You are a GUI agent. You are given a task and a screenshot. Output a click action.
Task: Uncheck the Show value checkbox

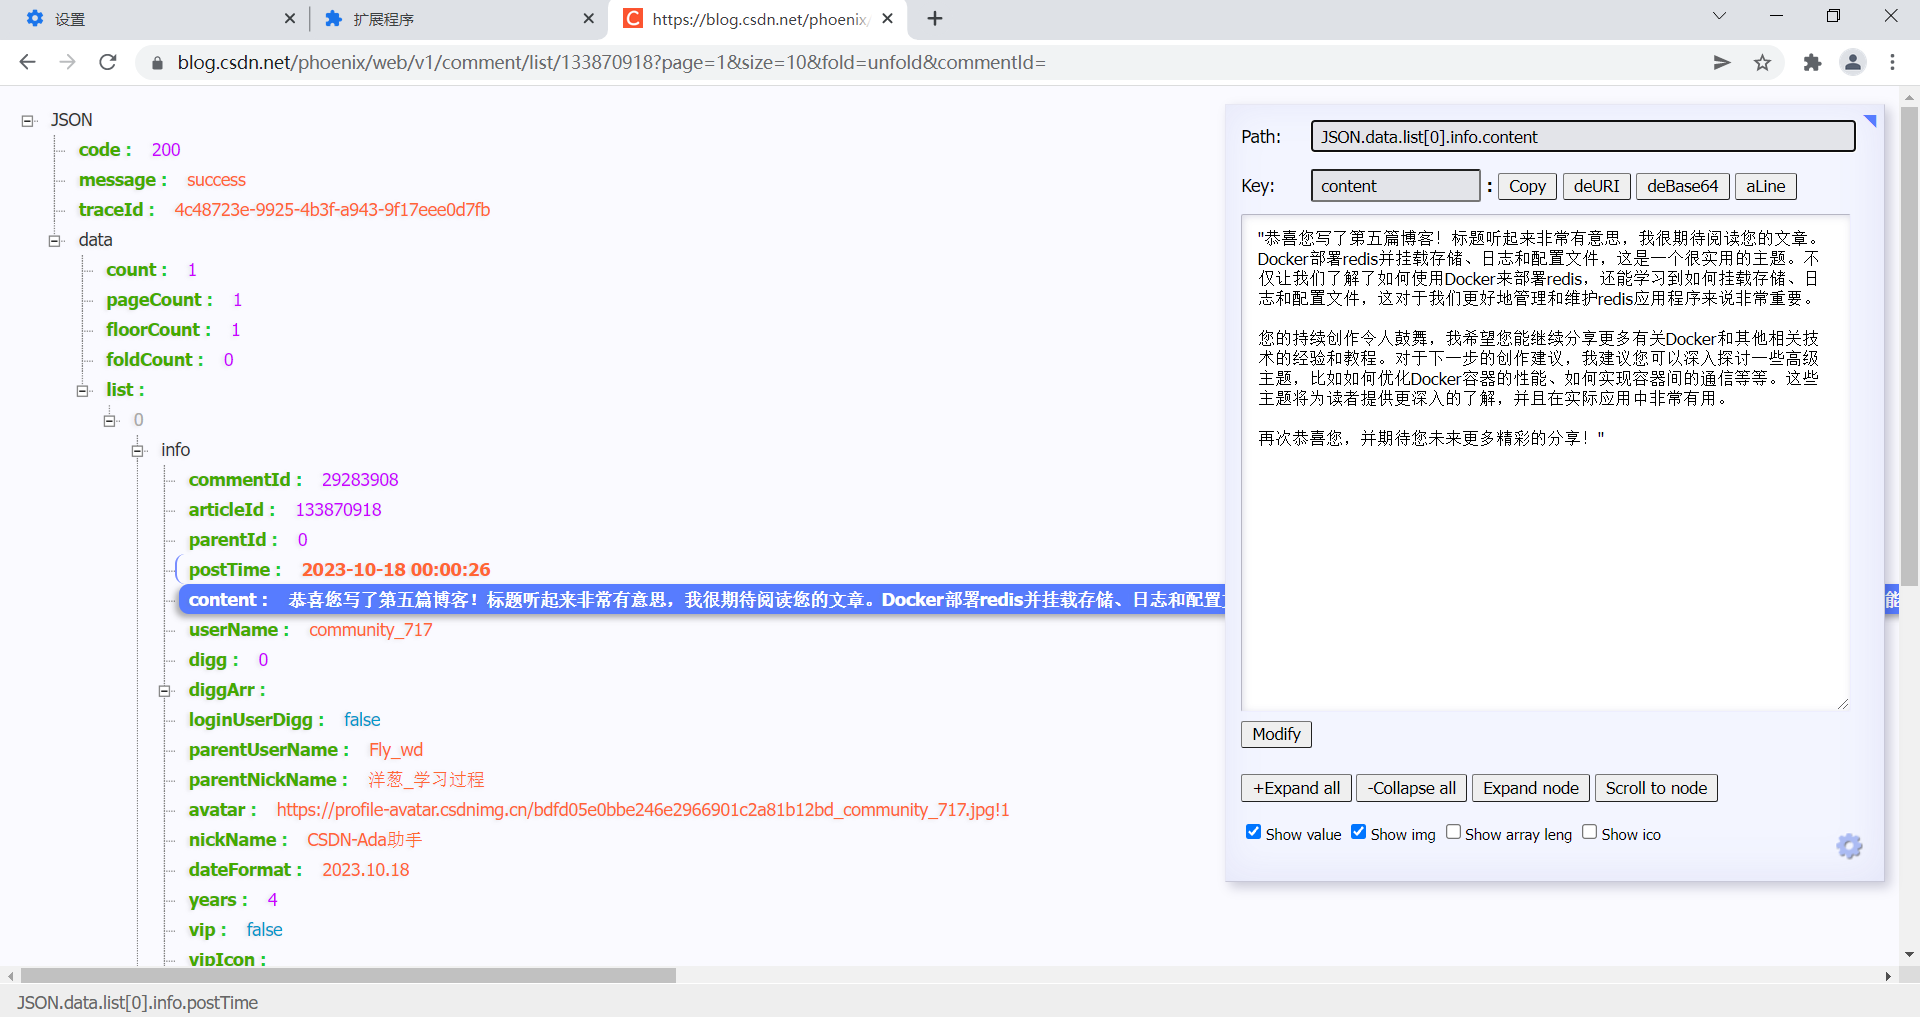click(x=1252, y=831)
